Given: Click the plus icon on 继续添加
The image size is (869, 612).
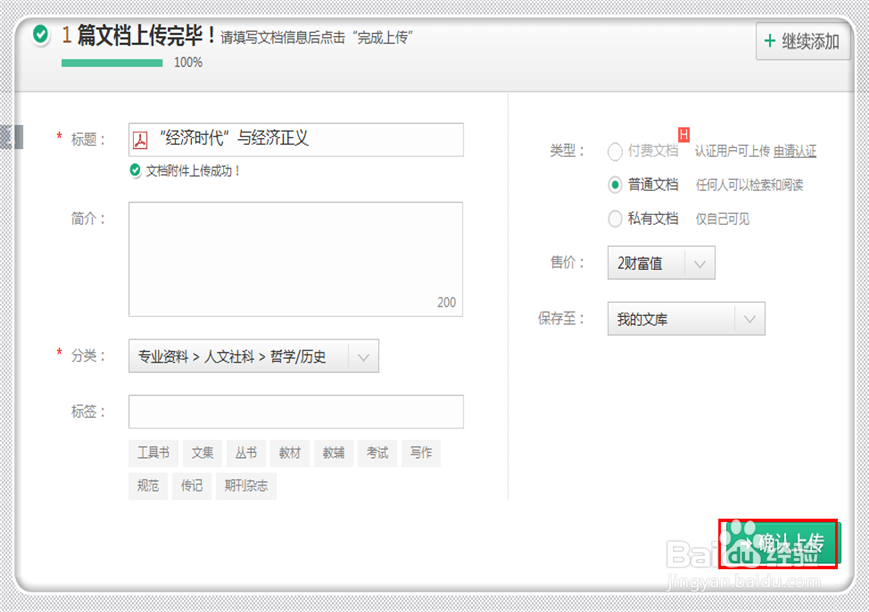Looking at the screenshot, I should pyautogui.click(x=771, y=42).
